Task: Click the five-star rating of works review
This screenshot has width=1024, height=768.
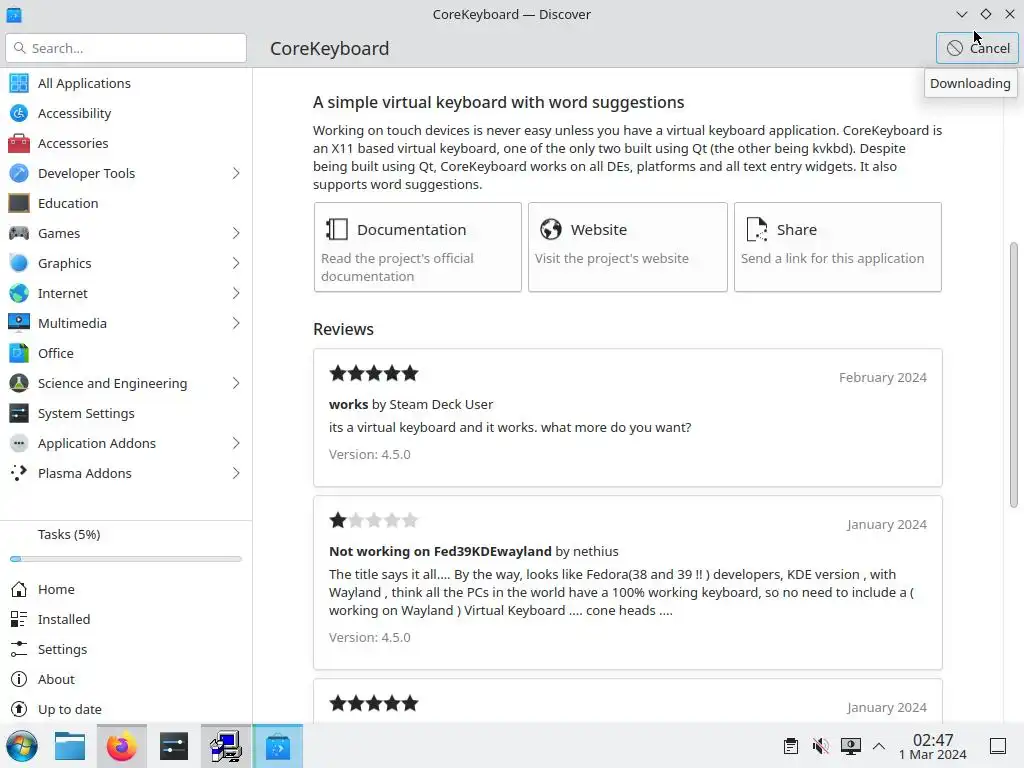Action: click(374, 374)
